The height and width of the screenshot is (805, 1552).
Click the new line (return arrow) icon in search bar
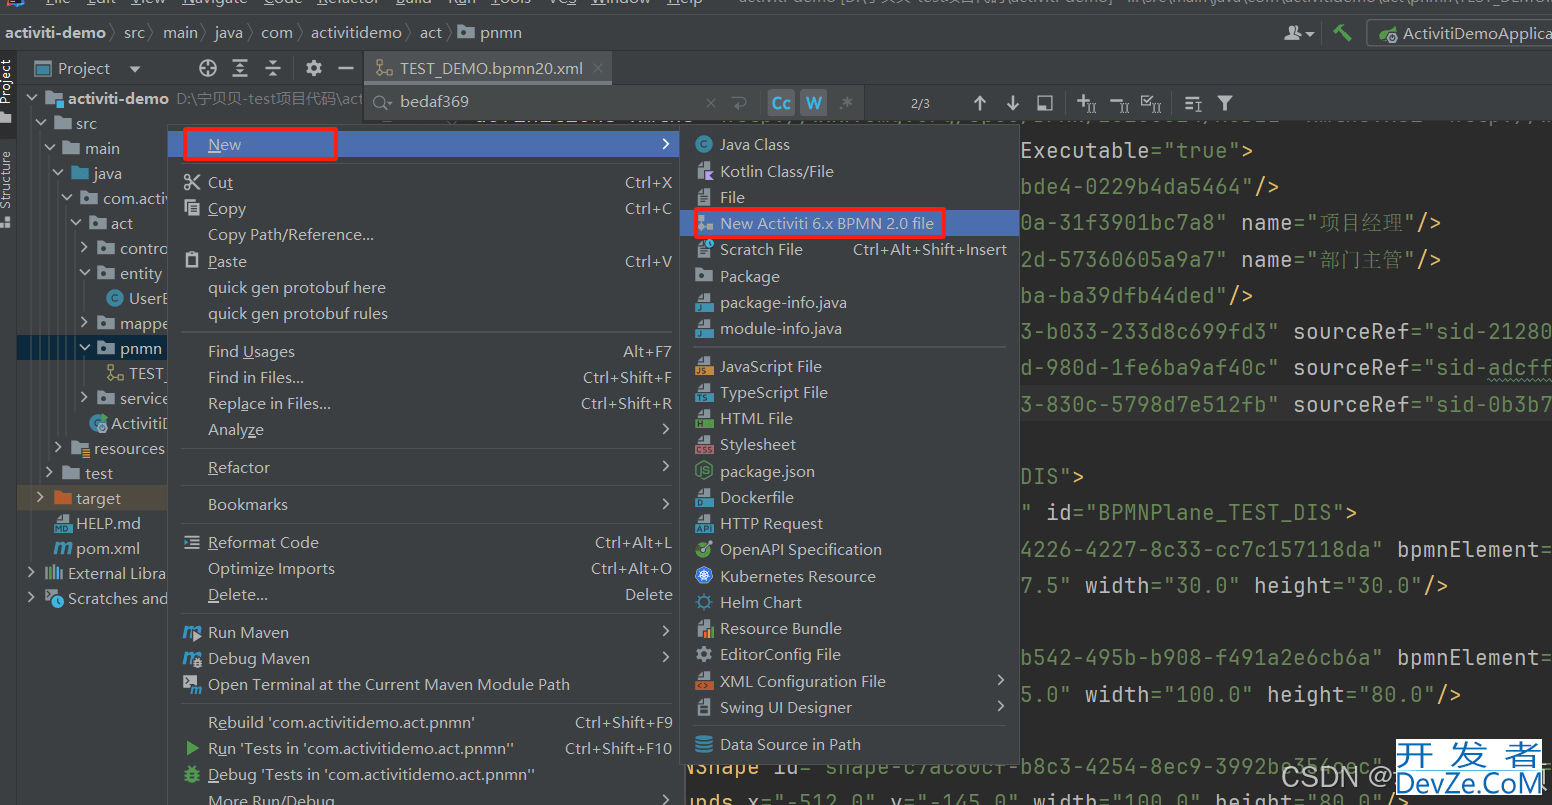[x=740, y=102]
